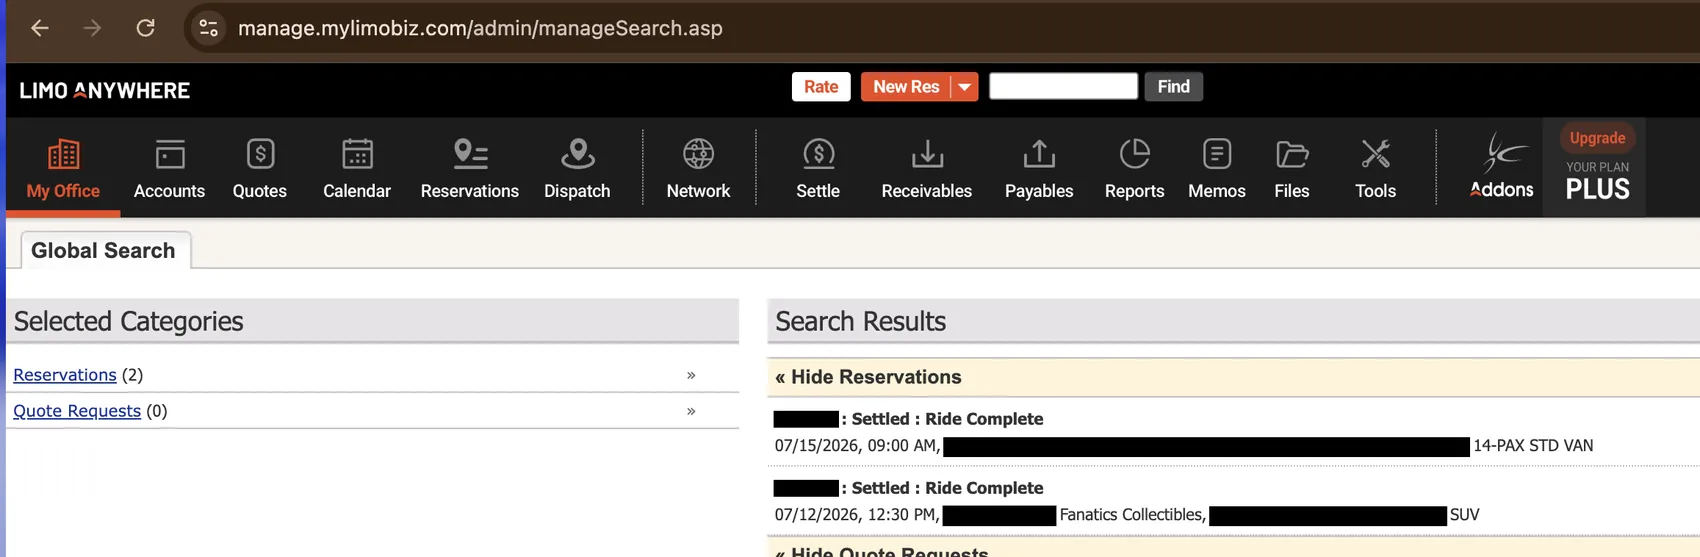
Task: Open Reservations in the top toolbar
Action: tap(470, 168)
